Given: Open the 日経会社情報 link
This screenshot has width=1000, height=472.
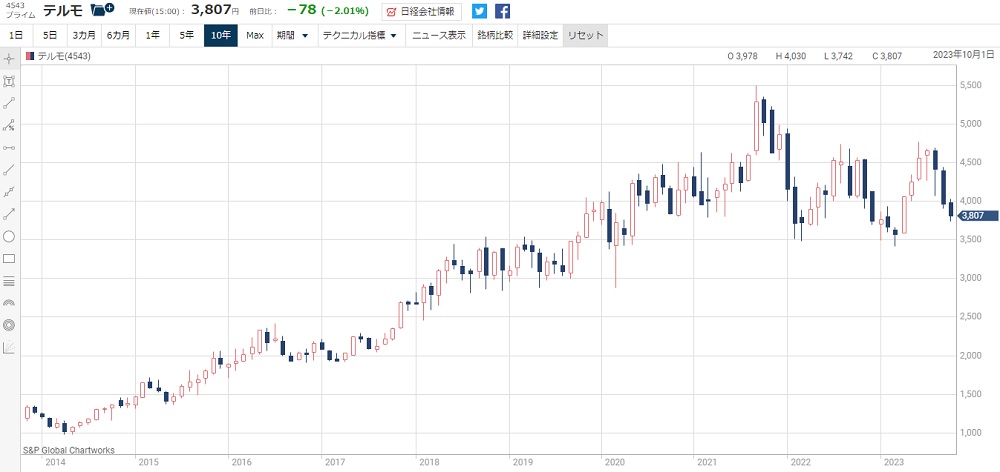Looking at the screenshot, I should tap(422, 12).
